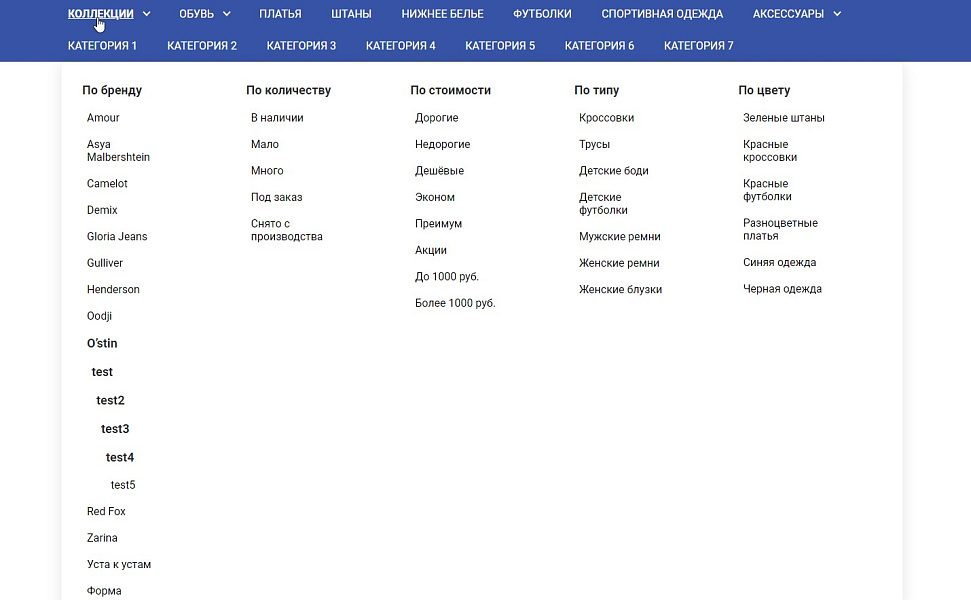This screenshot has height=600, width=971.
Task: Open the Женские блузки link
Action: (x=620, y=289)
